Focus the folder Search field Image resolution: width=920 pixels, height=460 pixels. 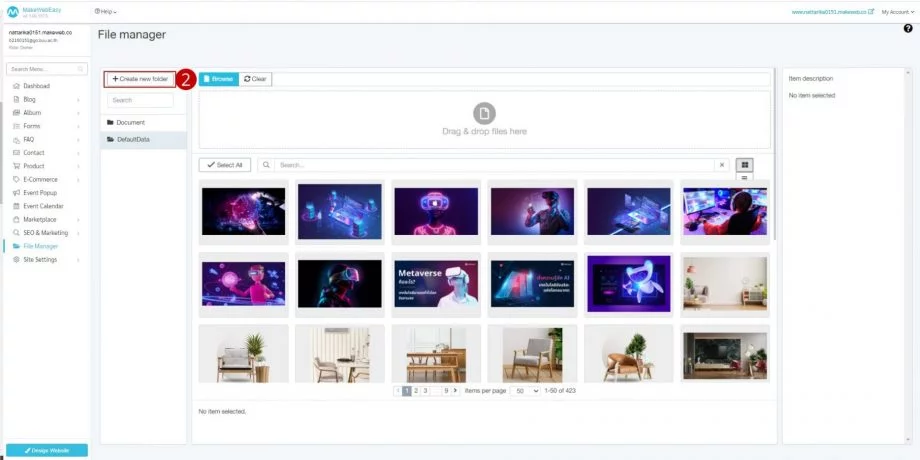tap(140, 100)
